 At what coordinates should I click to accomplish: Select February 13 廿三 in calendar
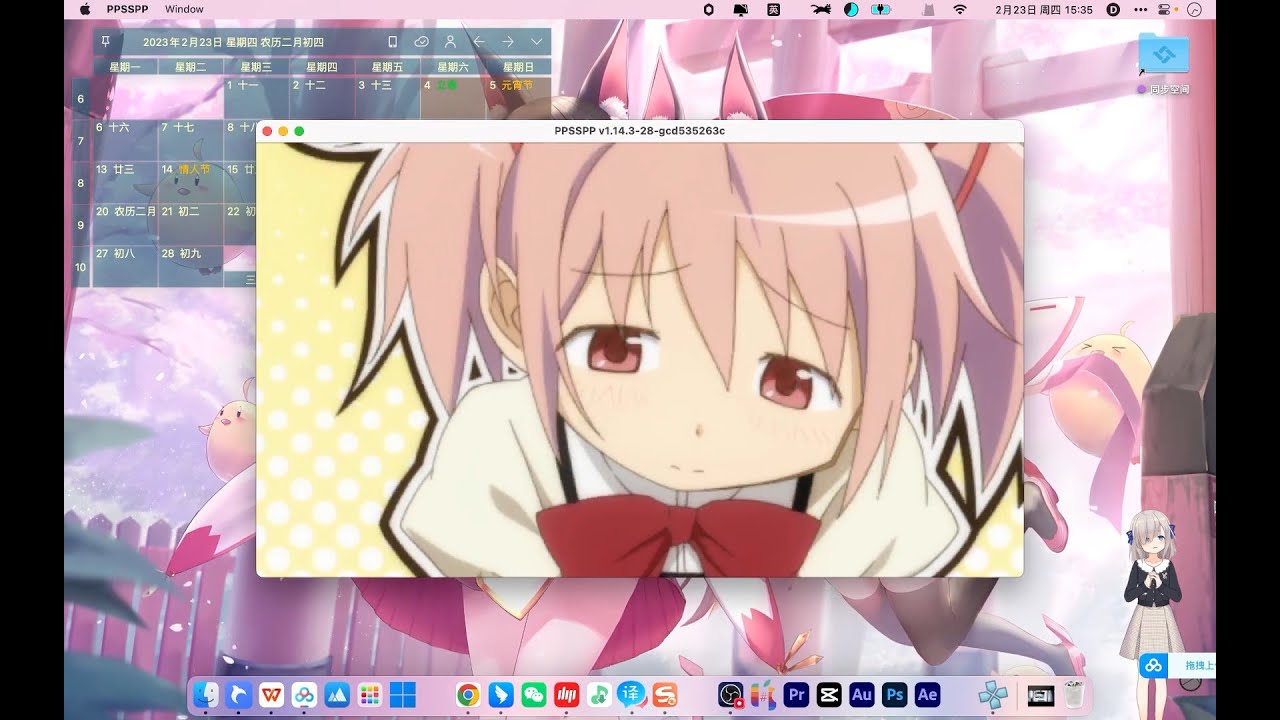click(125, 181)
